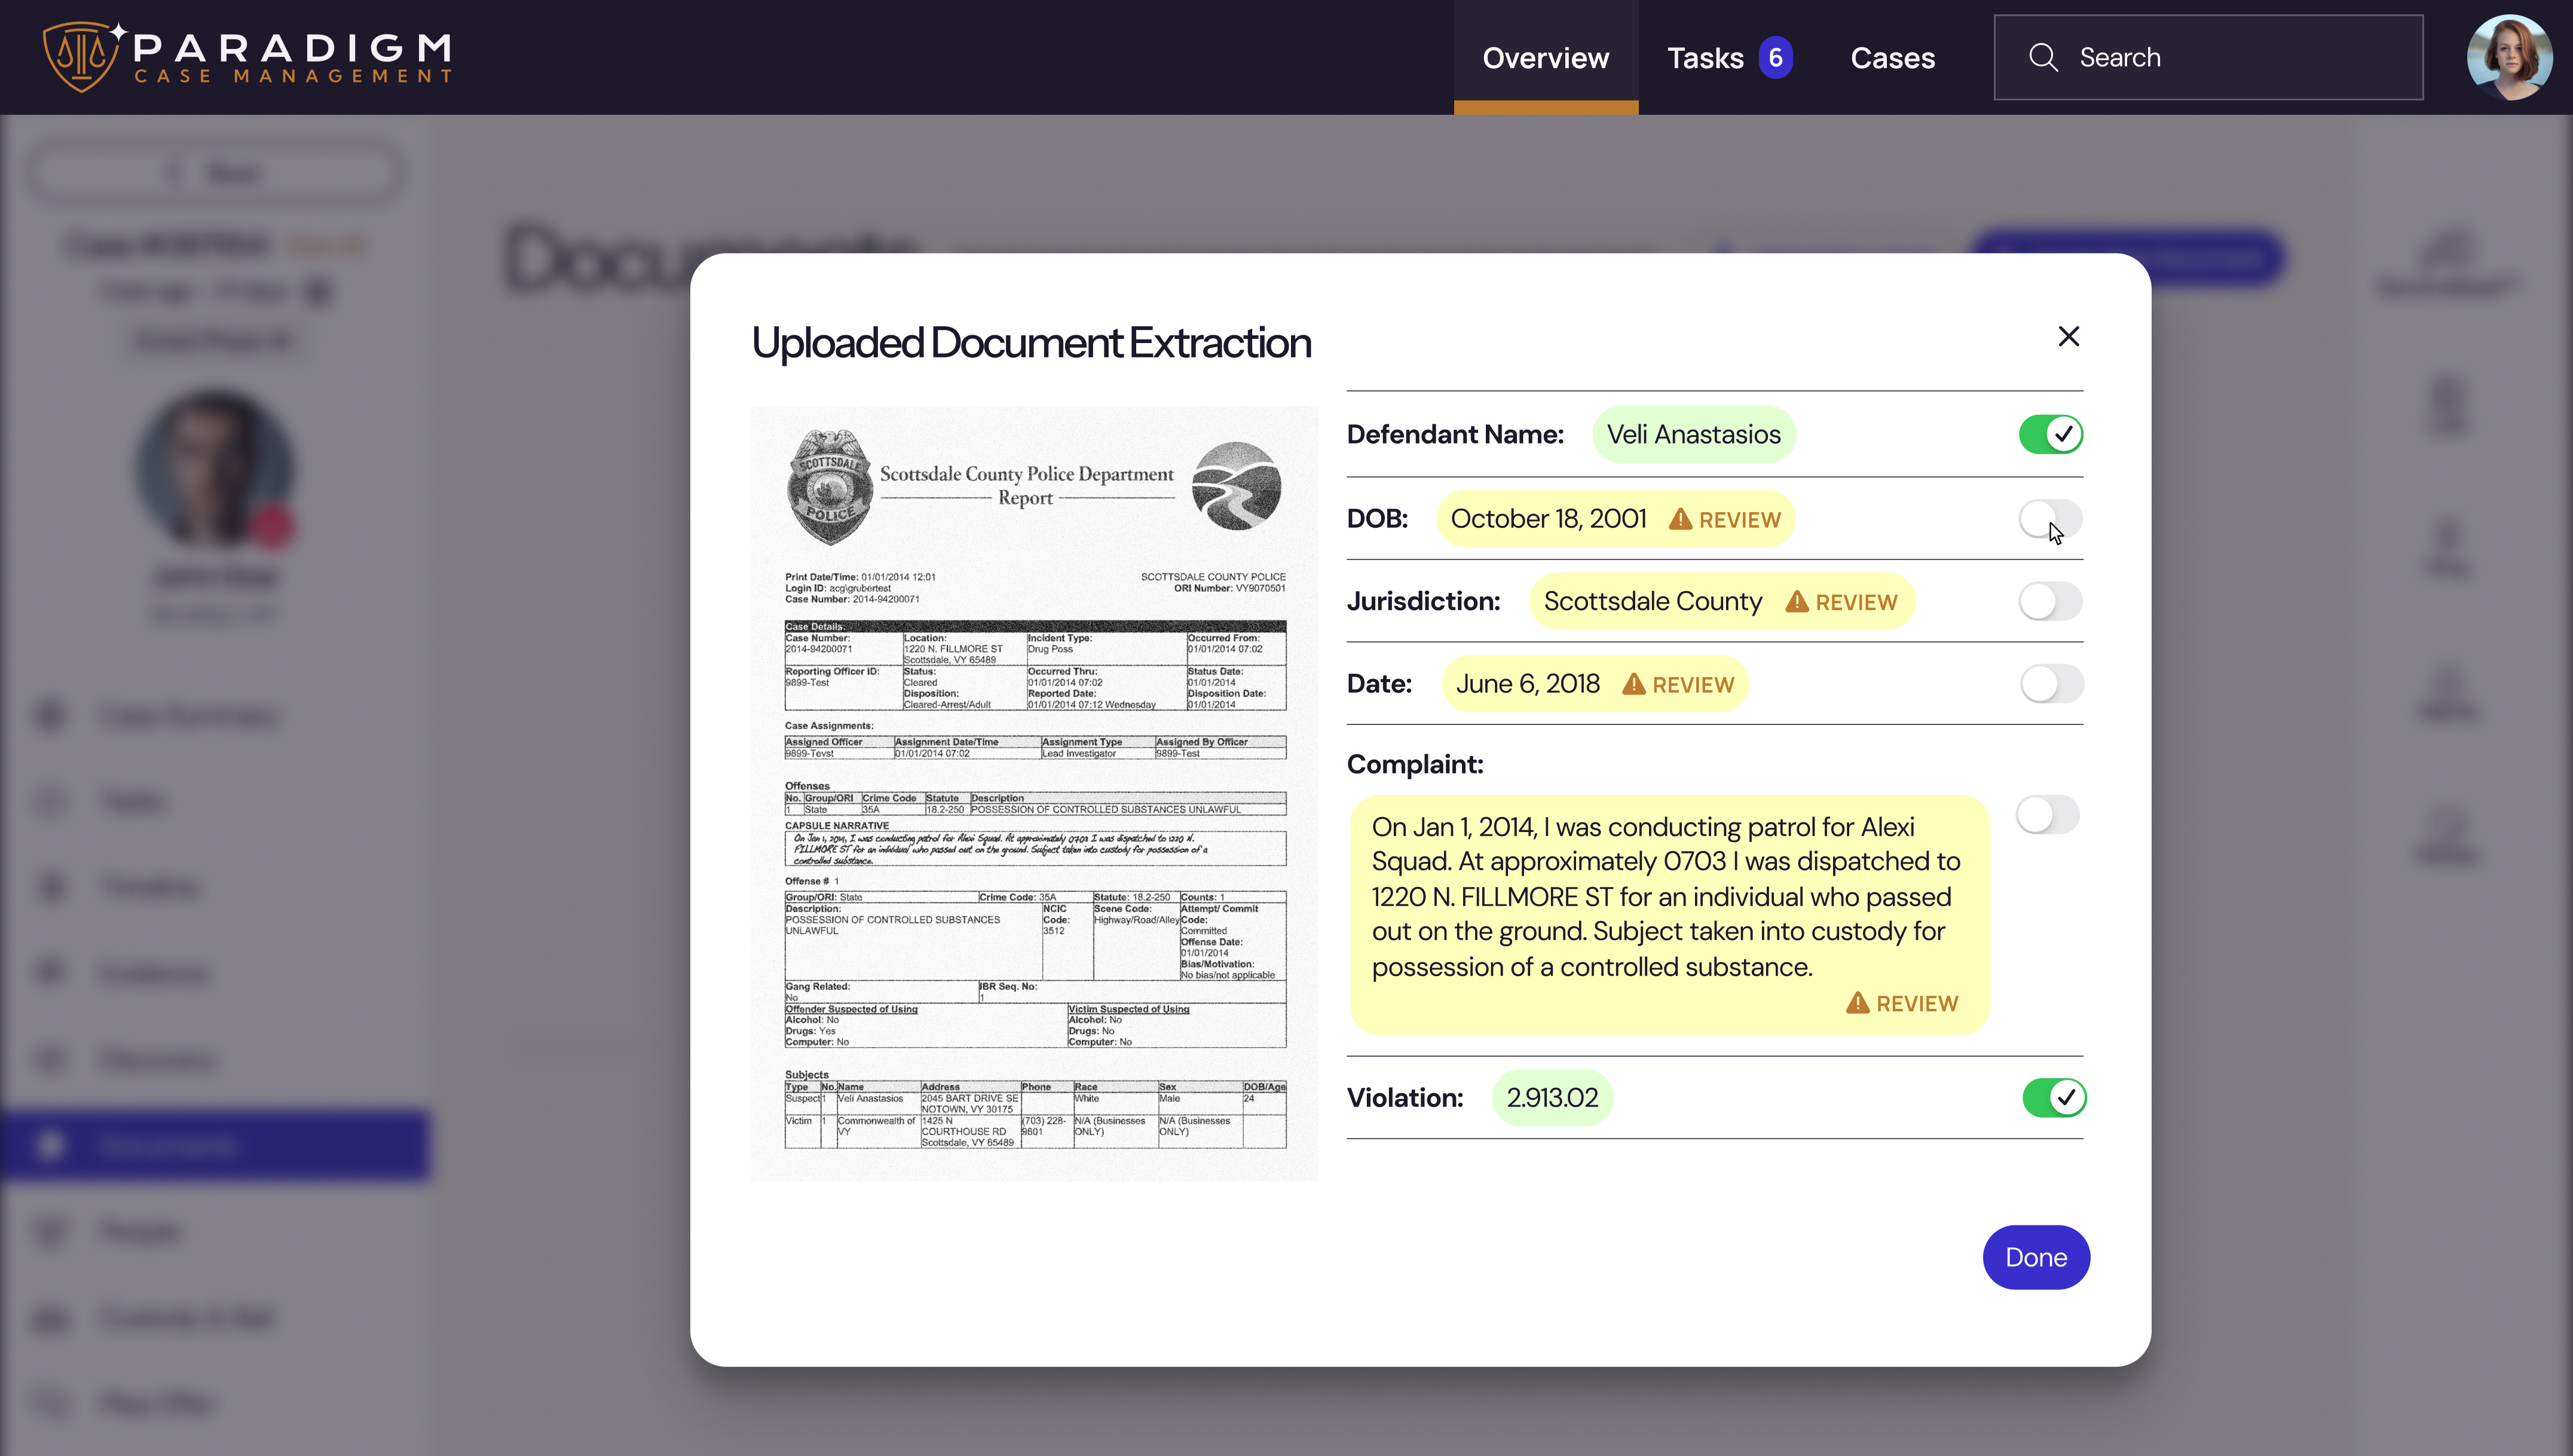Image resolution: width=2573 pixels, height=1456 pixels.
Task: Click the Done button
Action: 2036,1257
